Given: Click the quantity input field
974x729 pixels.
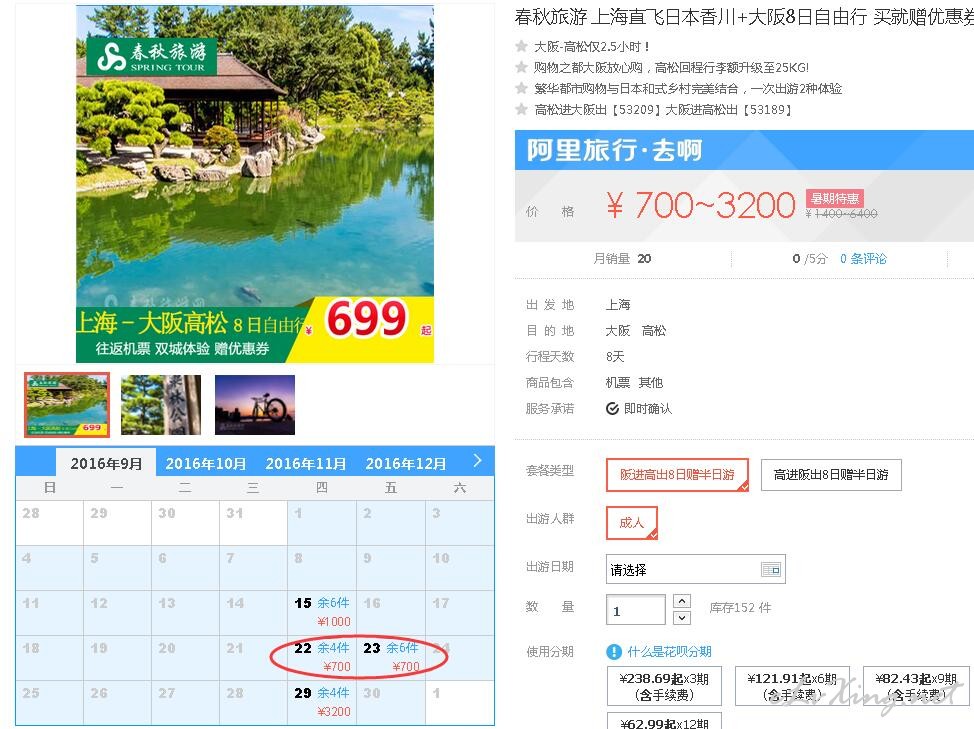Looking at the screenshot, I should pyautogui.click(x=635, y=610).
